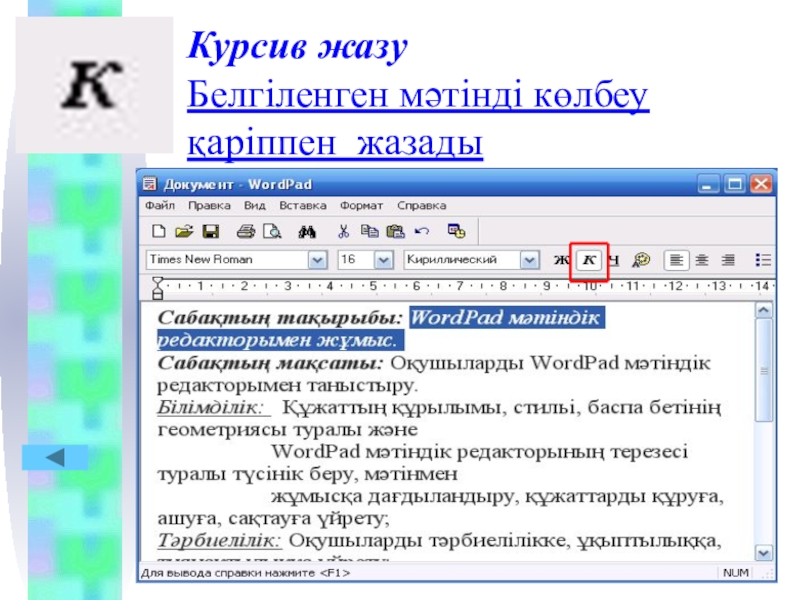The height and width of the screenshot is (600, 800).
Task: Expand the font size 16 dropdown
Action: click(x=383, y=260)
